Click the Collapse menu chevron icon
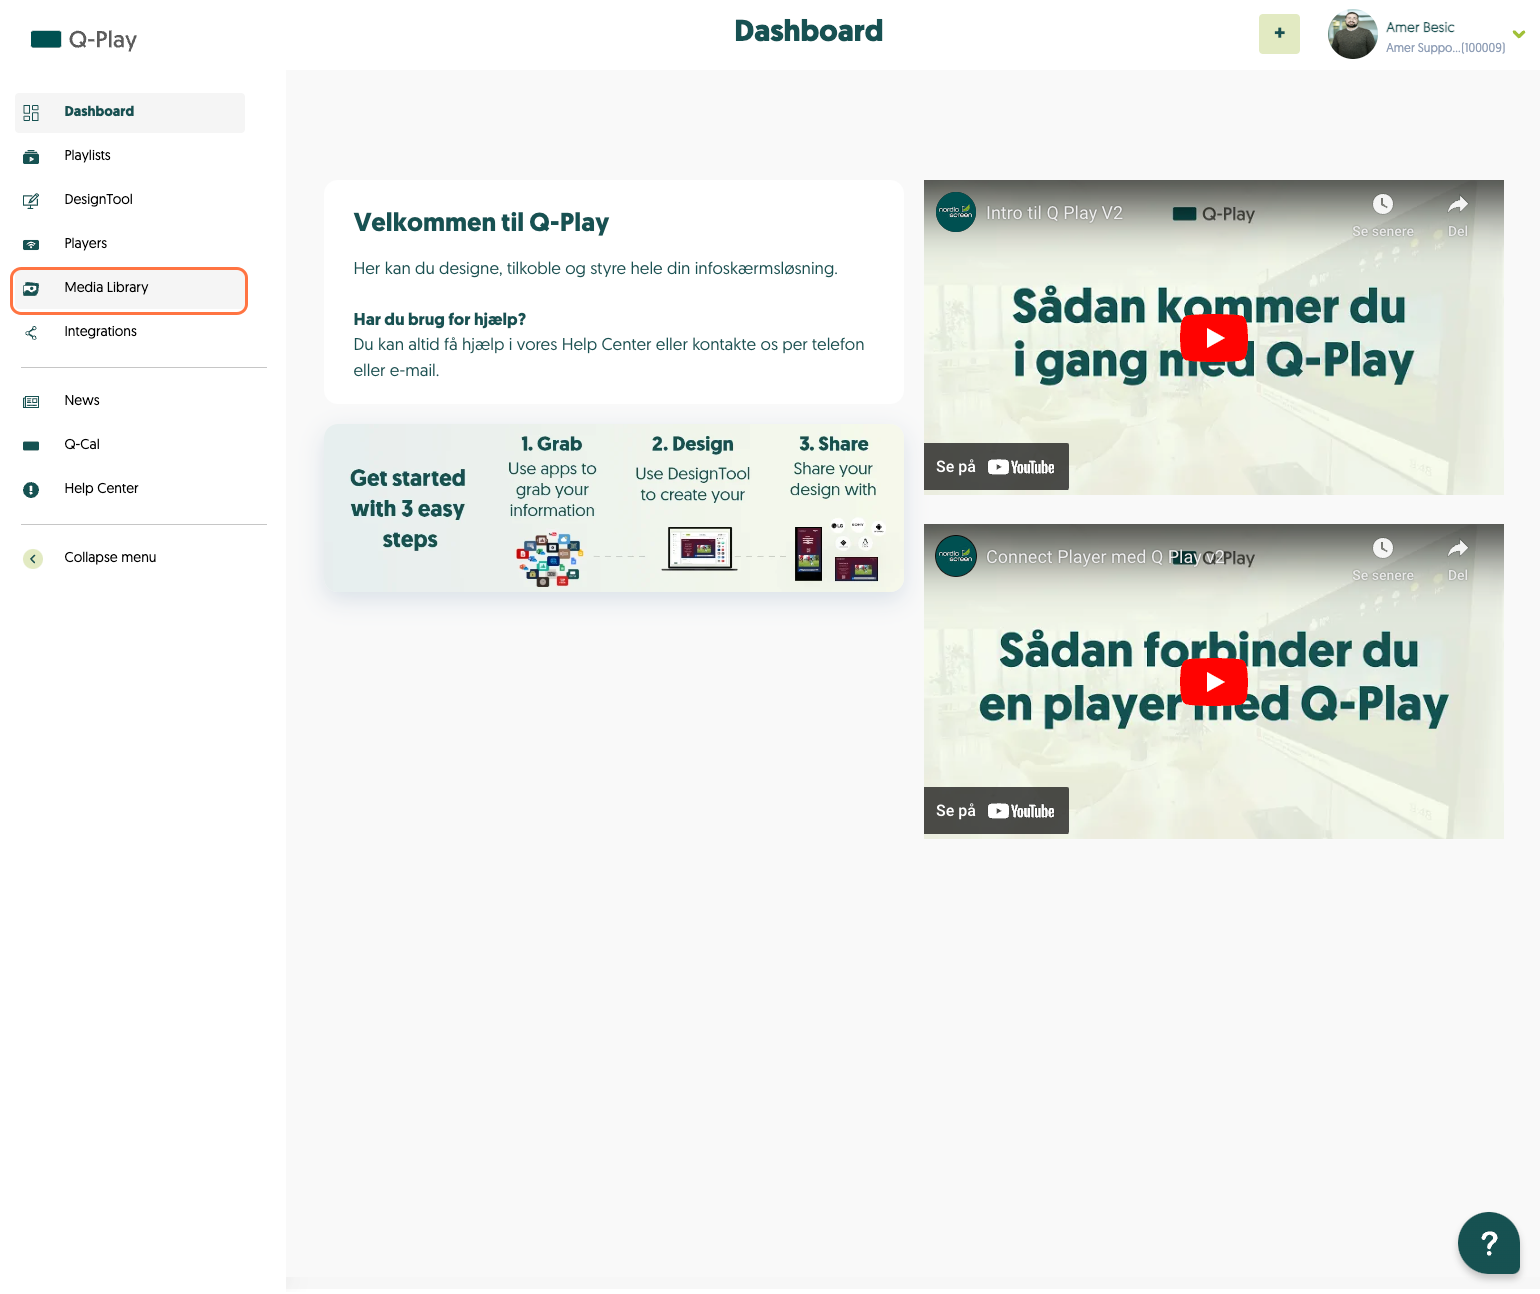The image size is (1540, 1294). (x=33, y=558)
